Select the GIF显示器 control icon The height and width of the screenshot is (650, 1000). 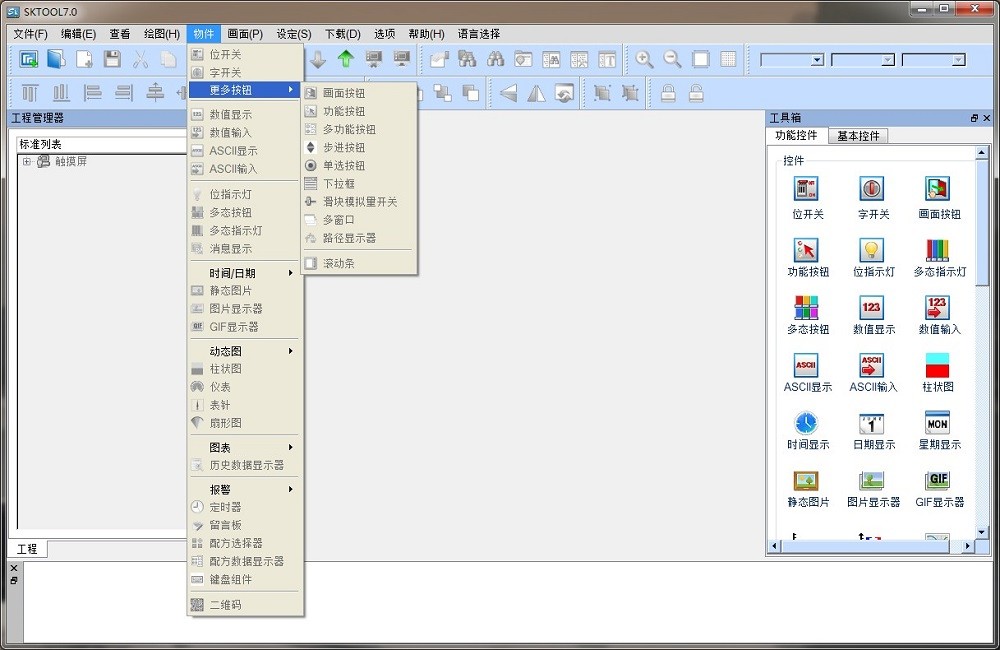936,478
